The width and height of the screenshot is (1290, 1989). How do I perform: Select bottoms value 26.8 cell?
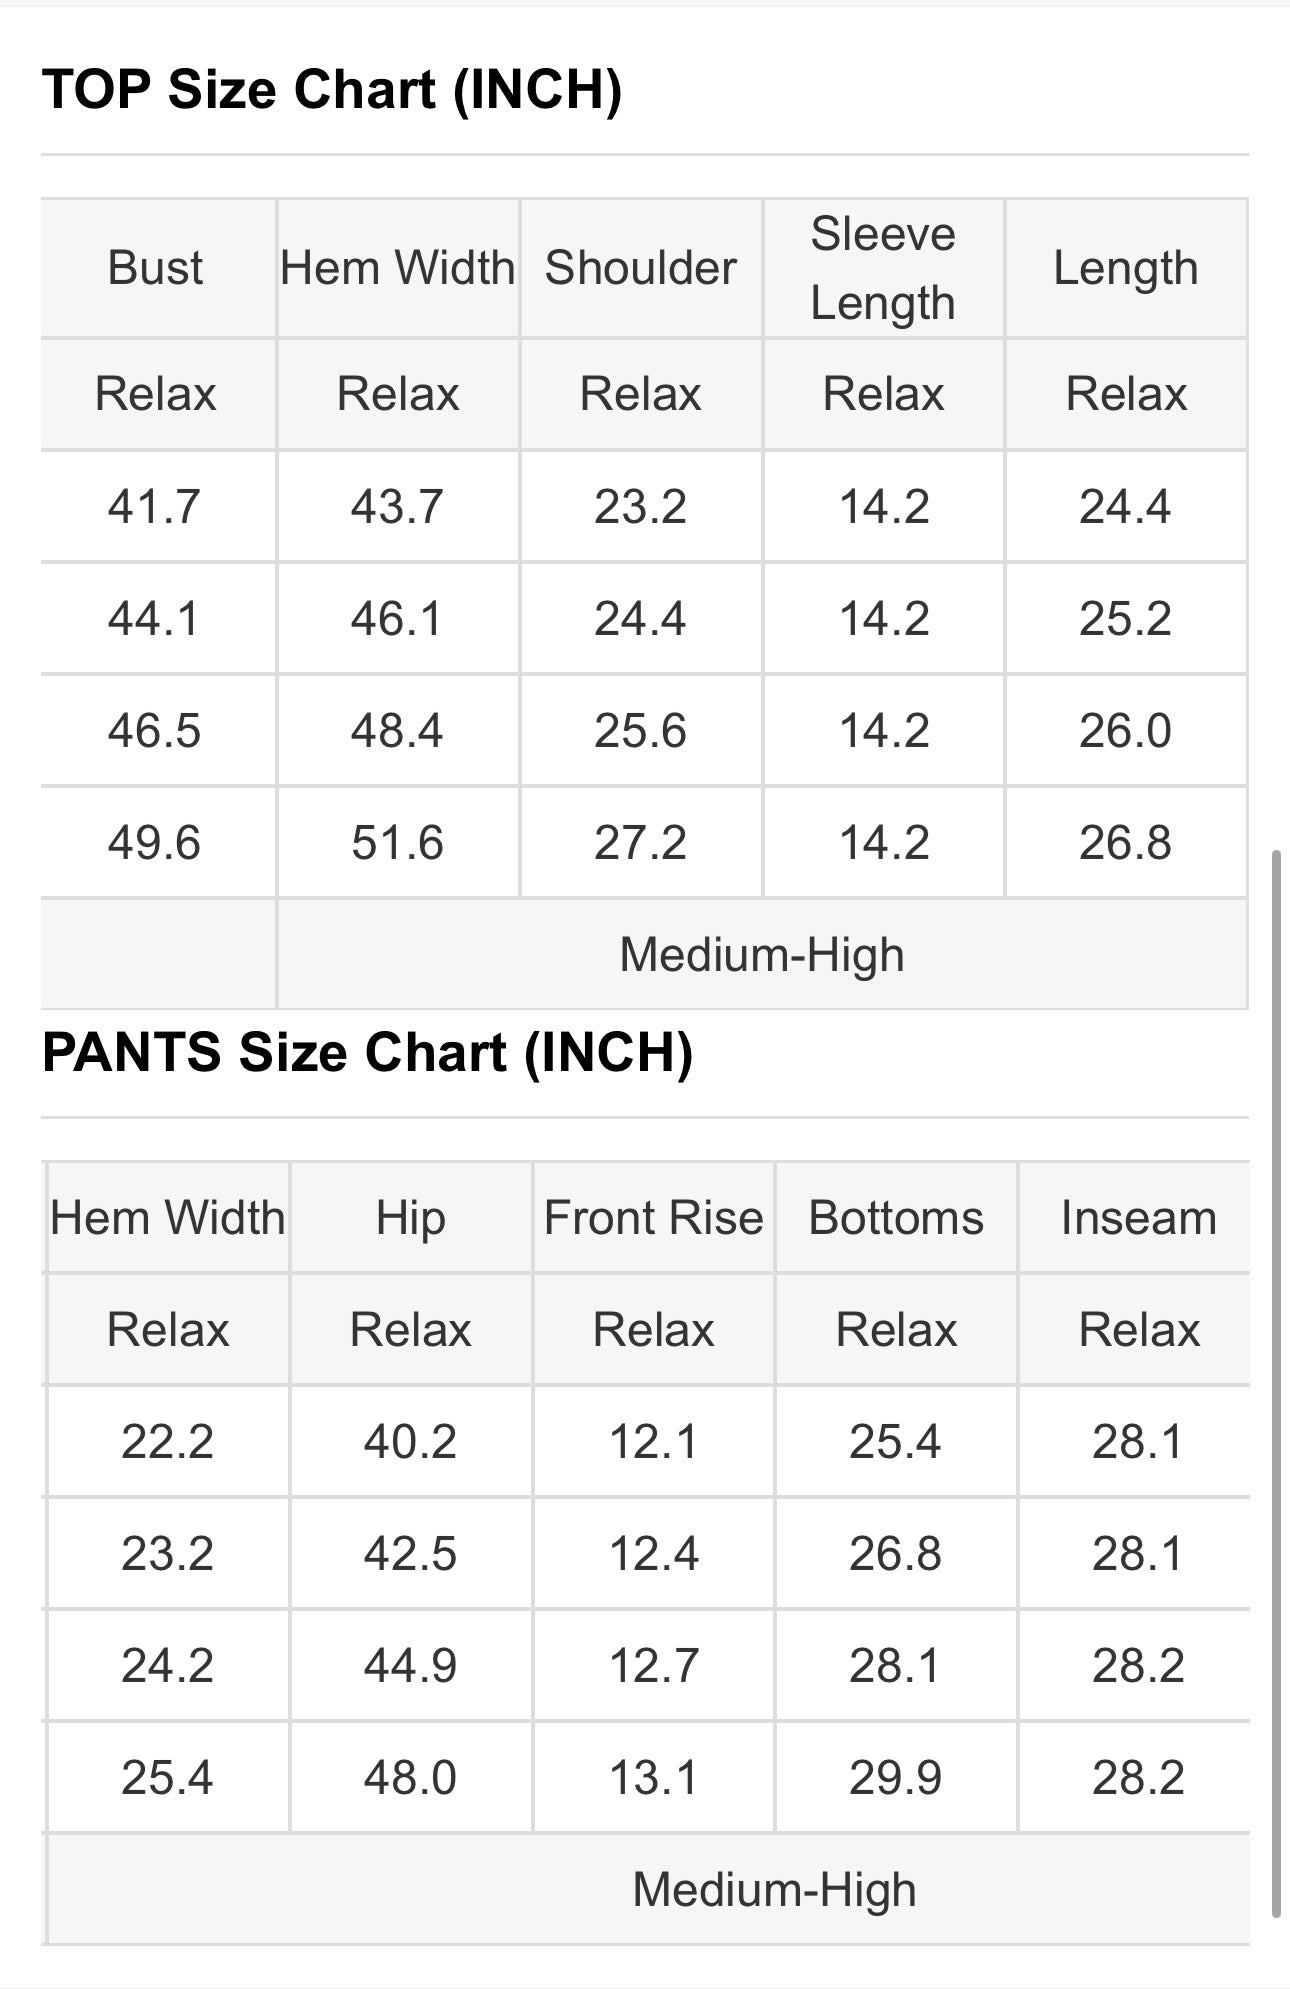click(896, 1554)
